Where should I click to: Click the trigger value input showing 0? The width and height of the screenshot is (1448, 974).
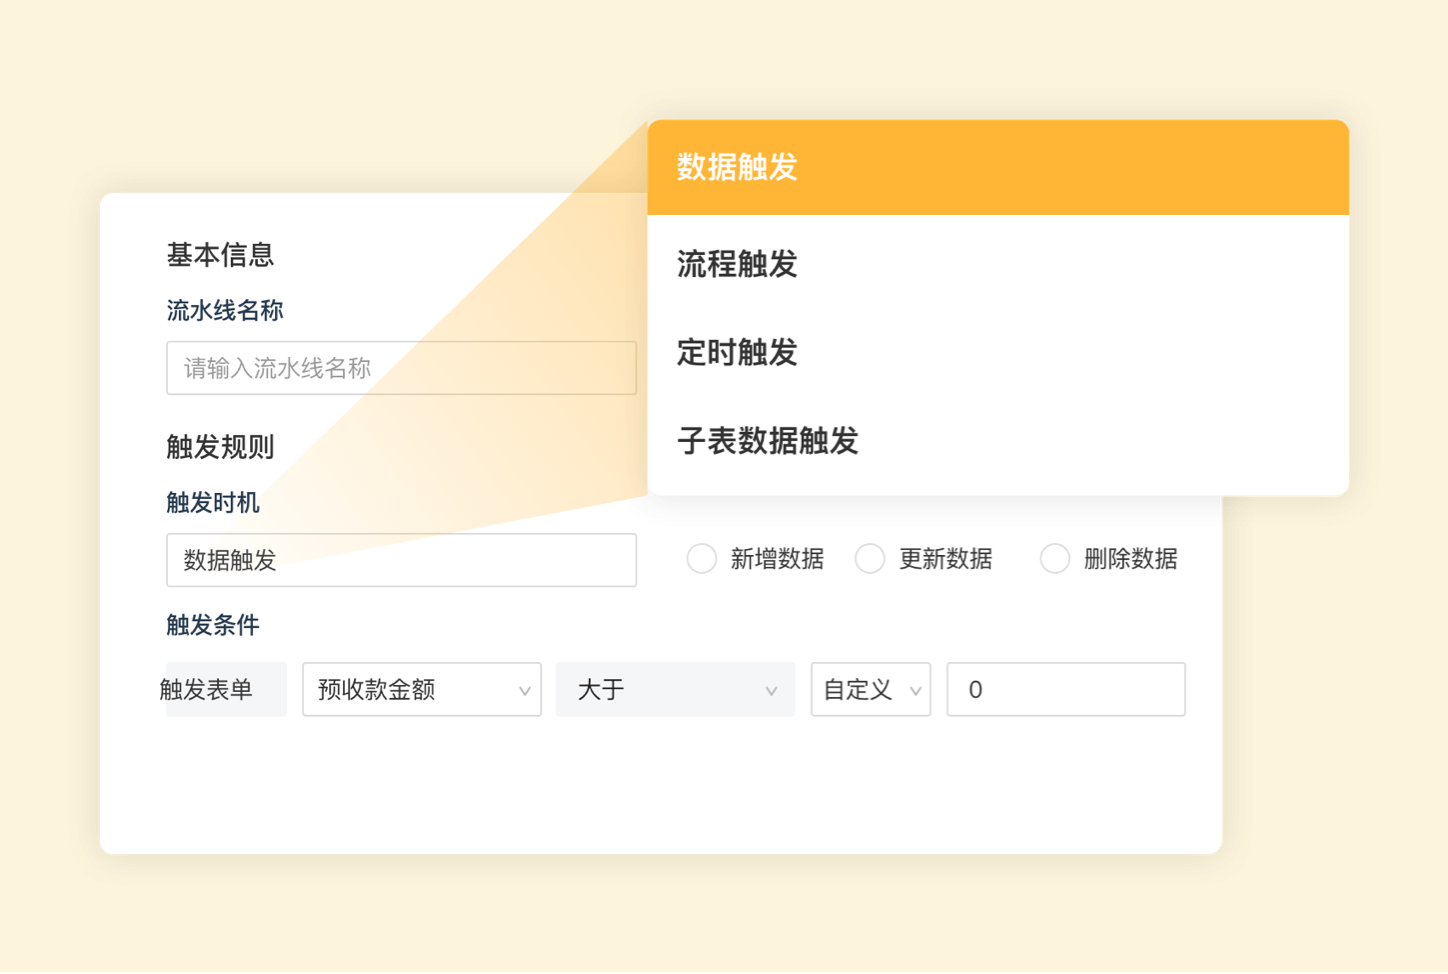[x=1065, y=689]
